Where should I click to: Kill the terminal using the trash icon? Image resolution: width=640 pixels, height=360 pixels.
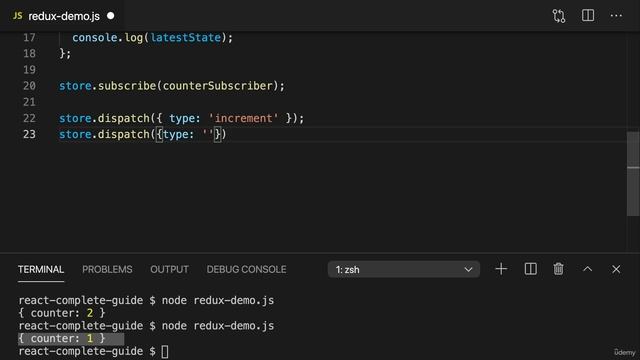[x=558, y=269]
